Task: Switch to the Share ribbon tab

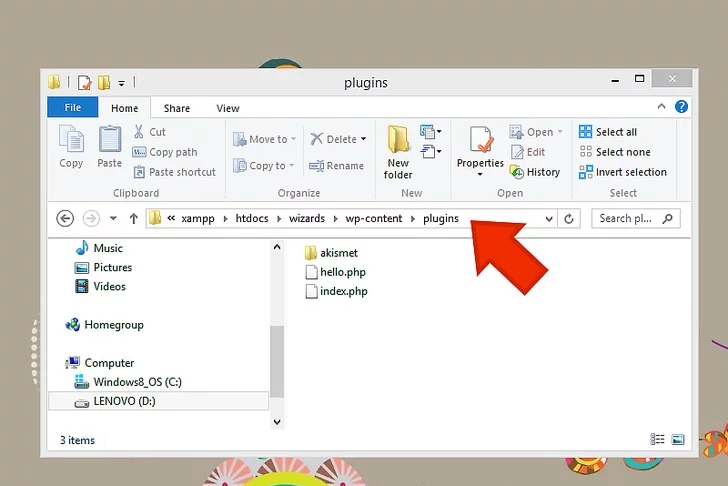Action: 177,108
